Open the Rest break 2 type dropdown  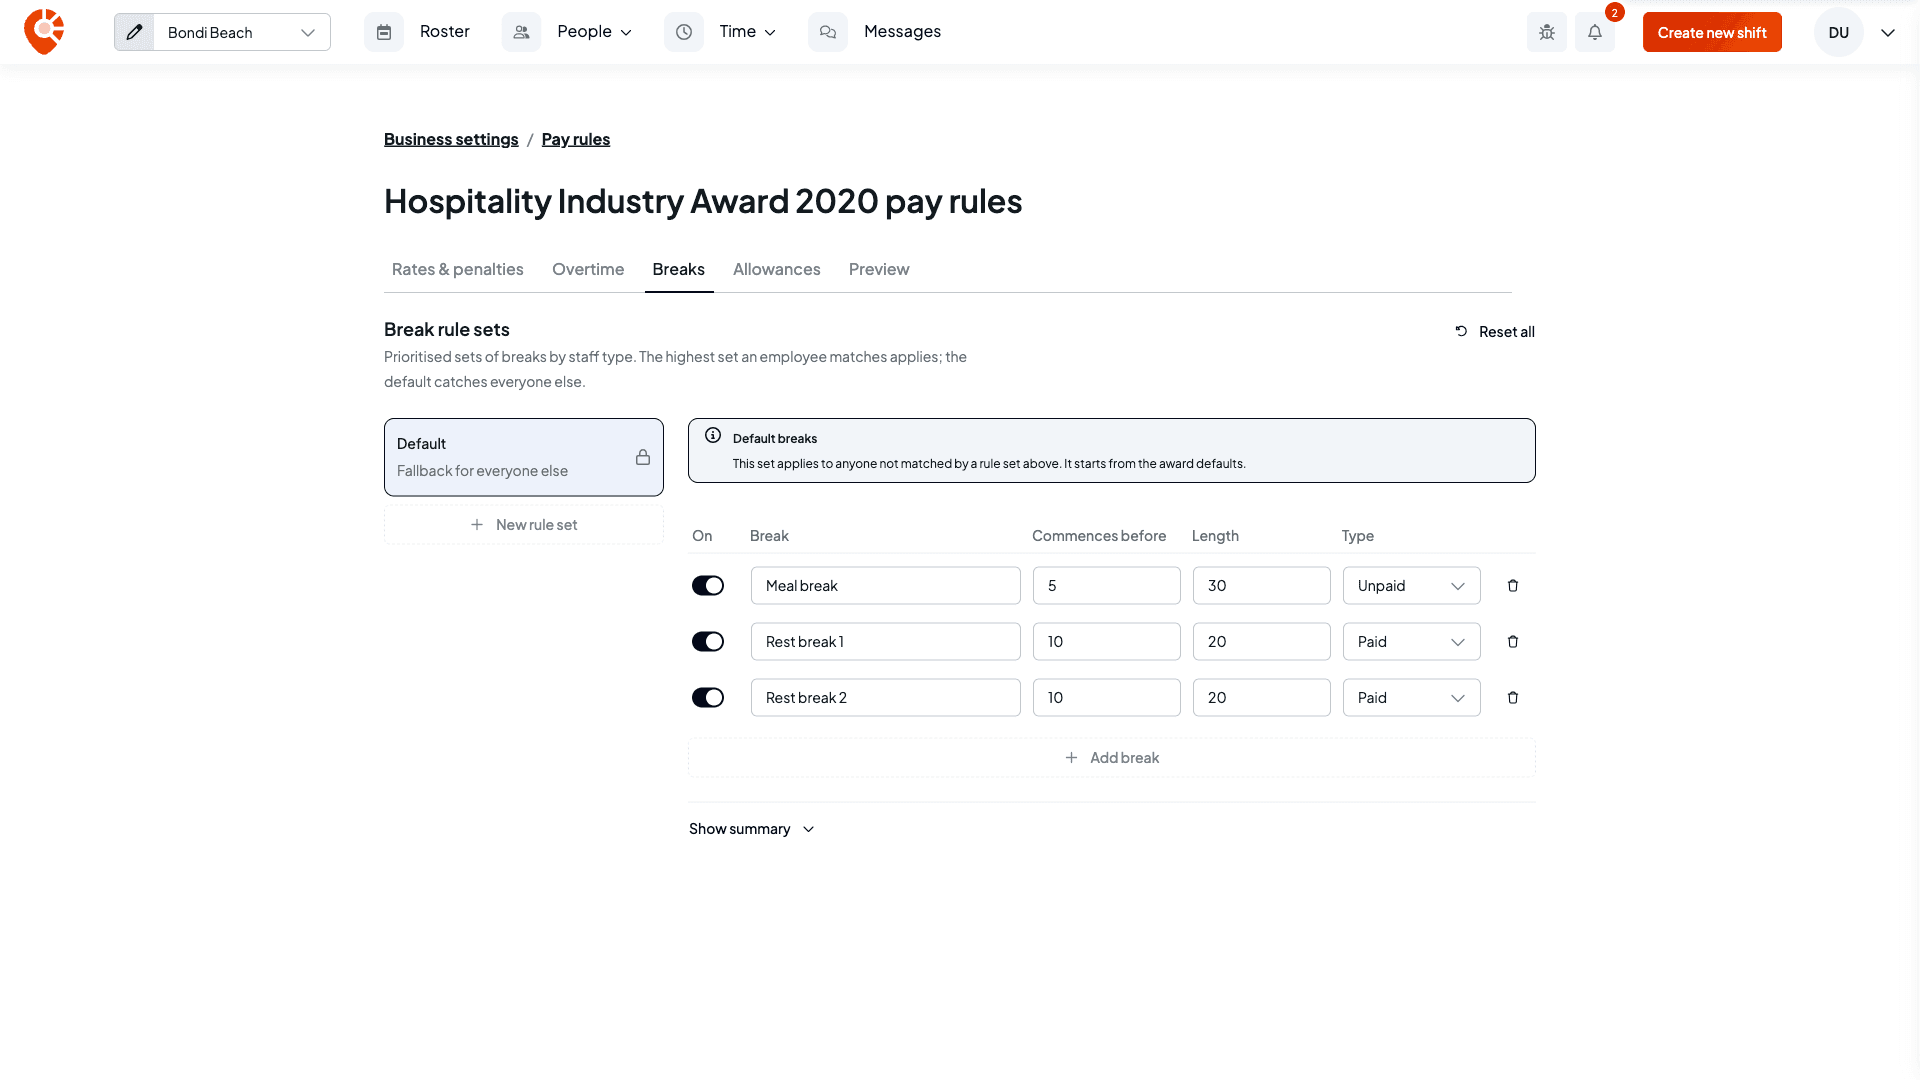pos(1411,698)
